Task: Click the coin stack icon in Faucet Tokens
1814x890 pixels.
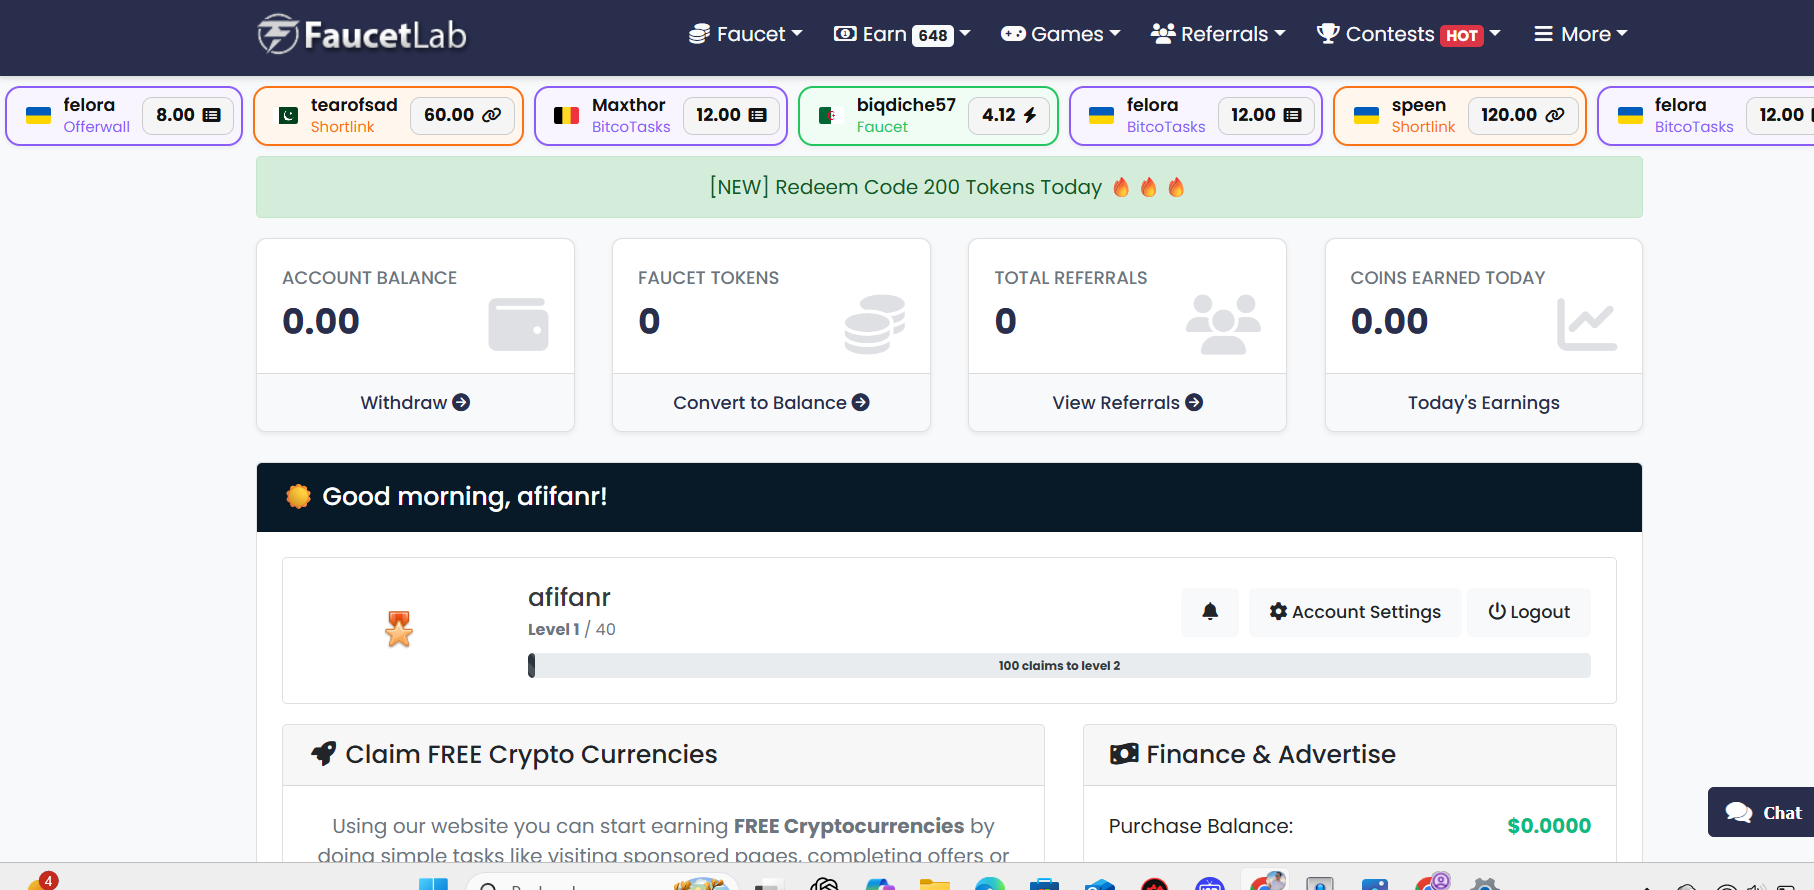Action: pos(875,324)
